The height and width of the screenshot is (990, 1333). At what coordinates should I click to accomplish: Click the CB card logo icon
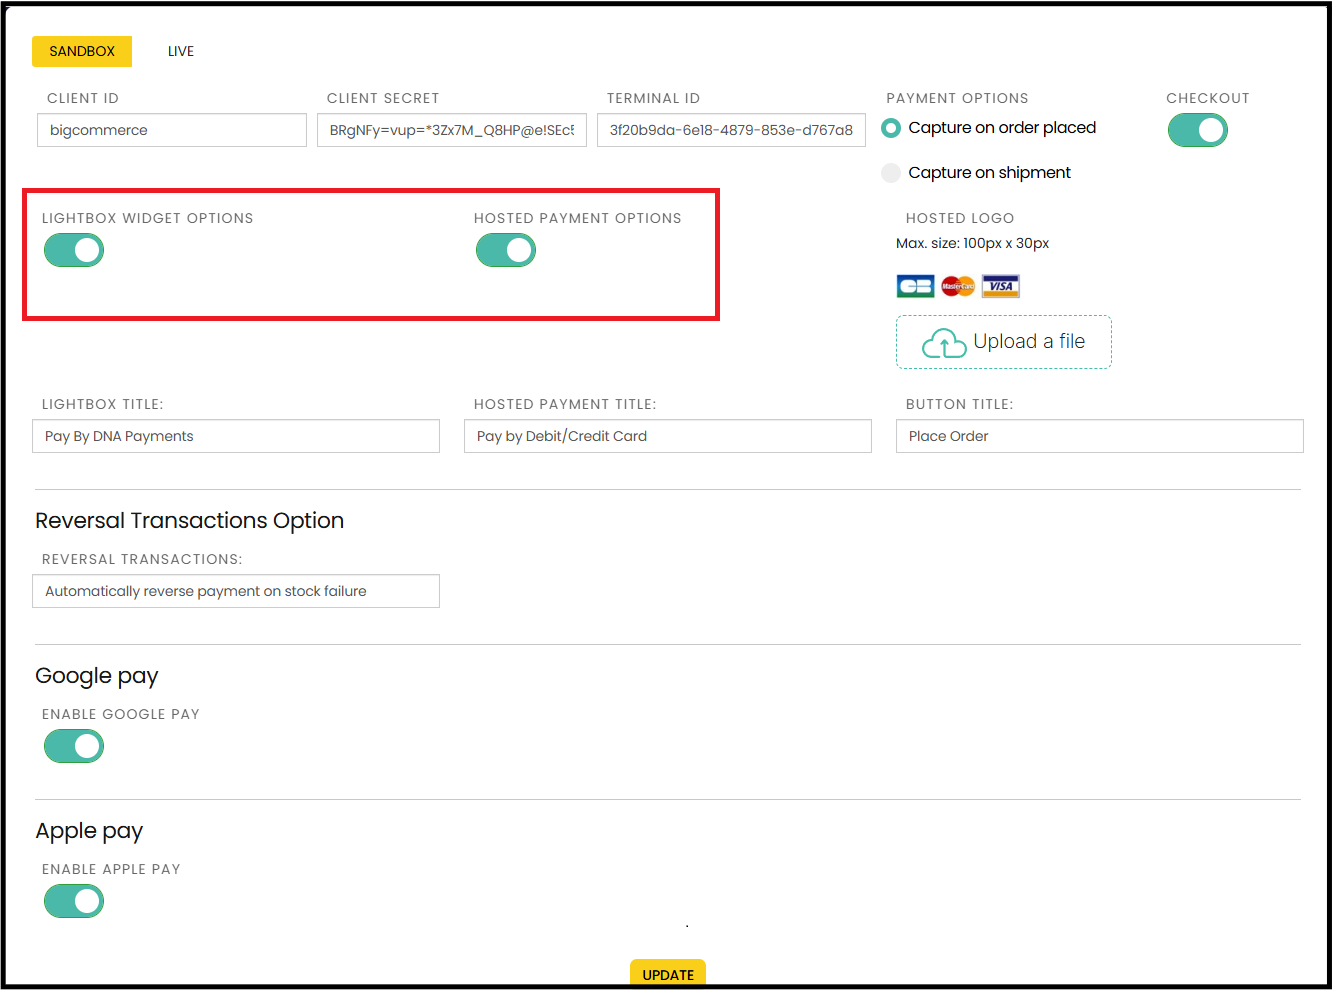coord(915,287)
